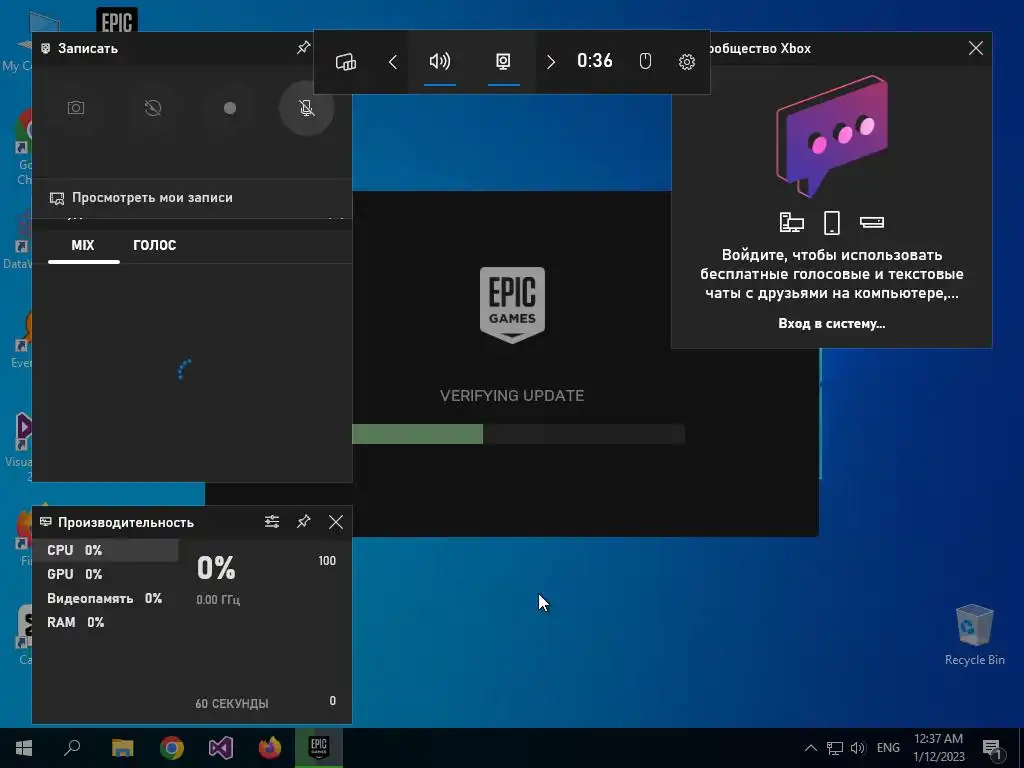Switch to the ГОЛОС tab
The width and height of the screenshot is (1024, 768).
[155, 246]
